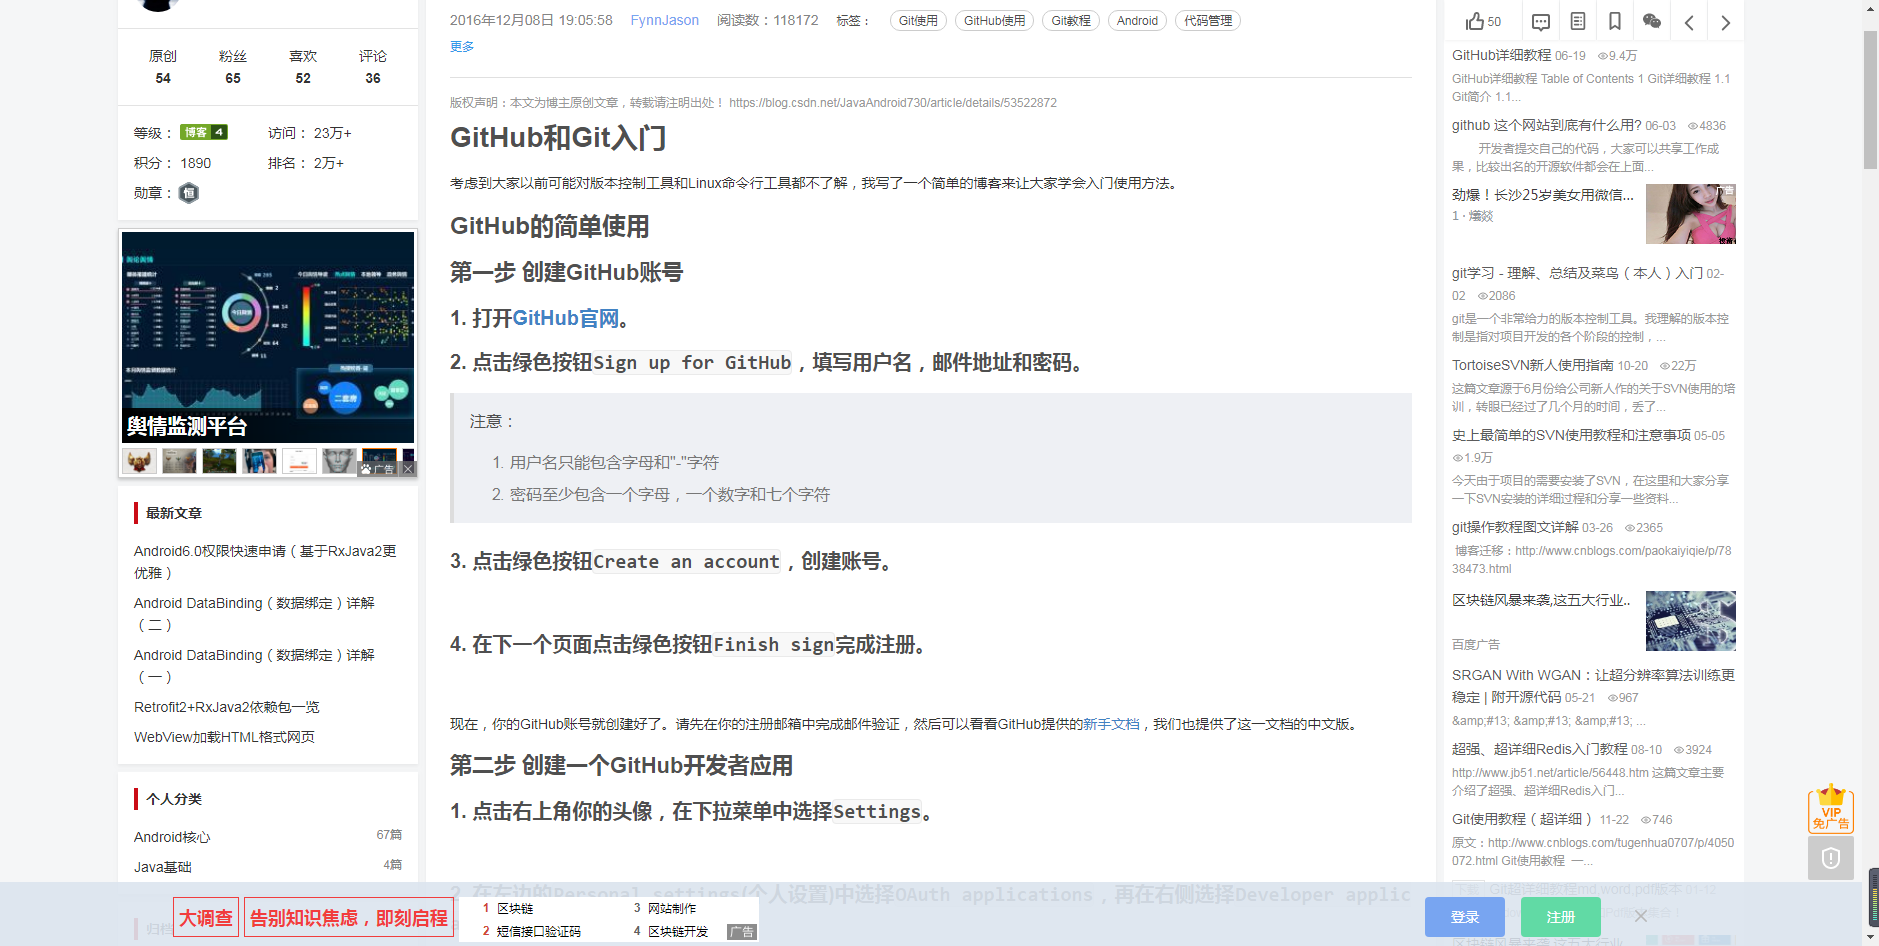Click the scrollbar up arrow
The width and height of the screenshot is (1879, 946).
(1870, 8)
